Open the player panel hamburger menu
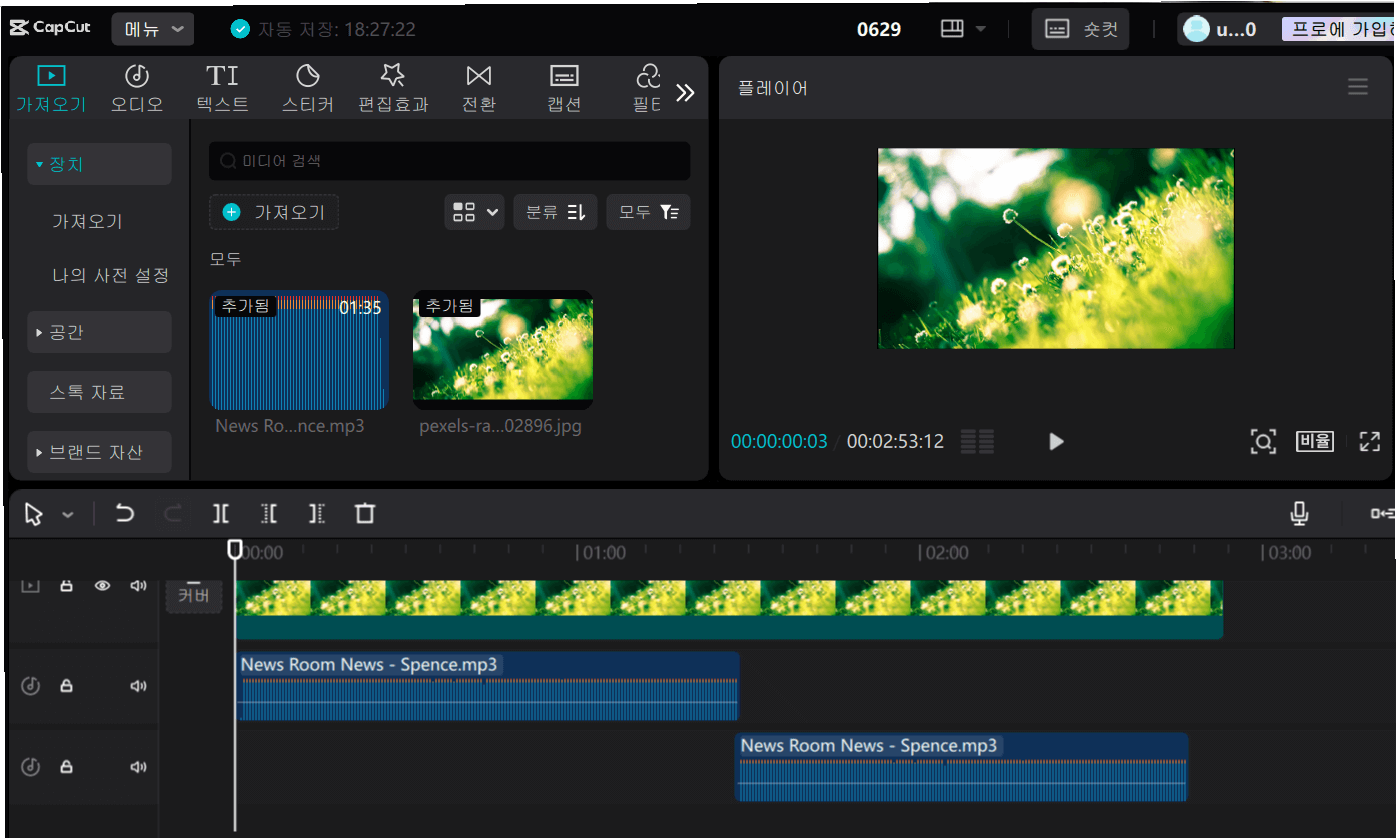 click(x=1357, y=87)
